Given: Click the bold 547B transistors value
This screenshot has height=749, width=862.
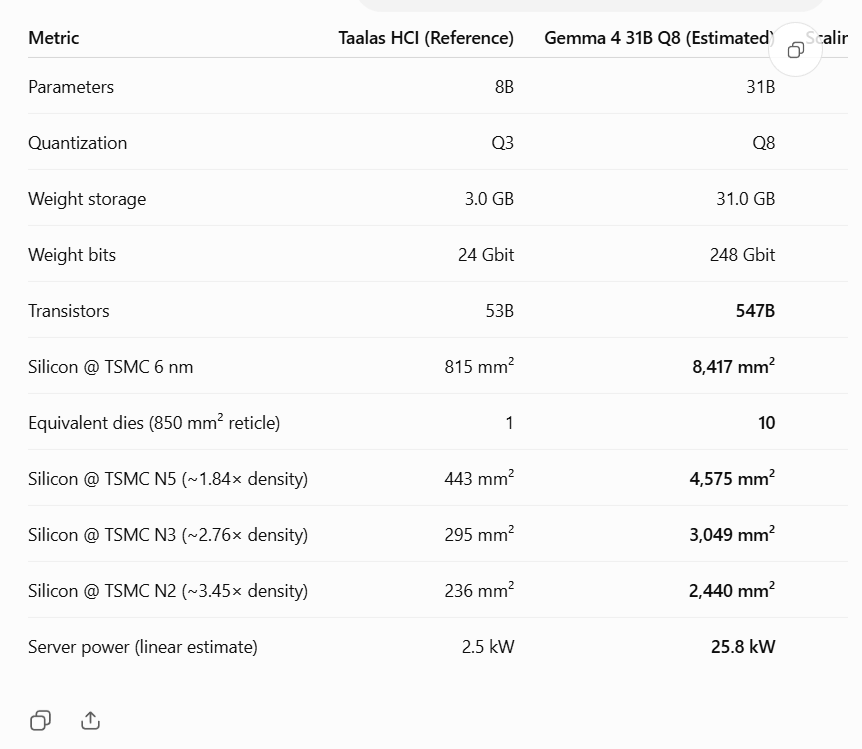Looking at the screenshot, I should [755, 311].
